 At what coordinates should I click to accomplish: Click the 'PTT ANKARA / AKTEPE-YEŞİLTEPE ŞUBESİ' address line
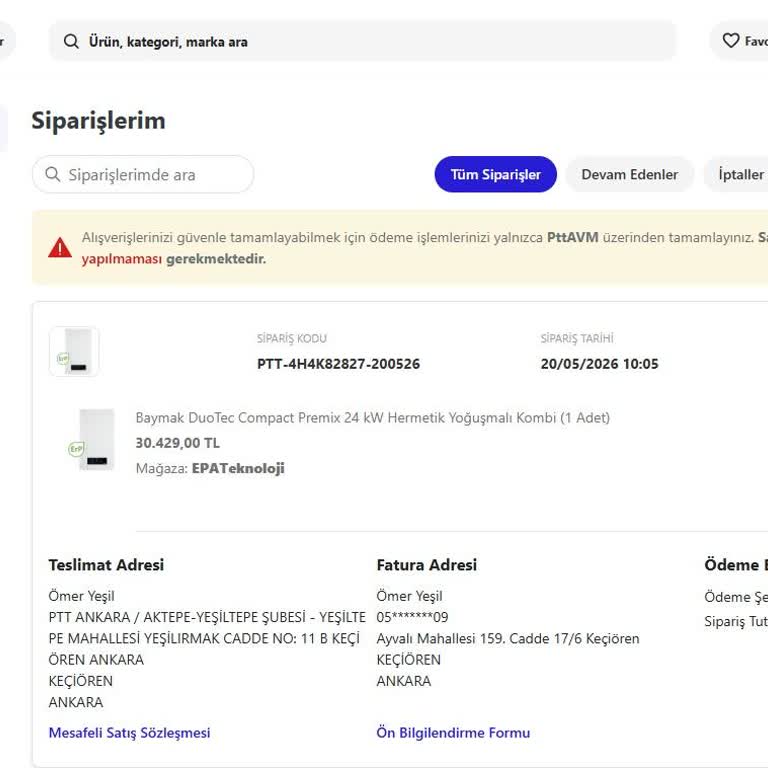pyautogui.click(x=207, y=617)
